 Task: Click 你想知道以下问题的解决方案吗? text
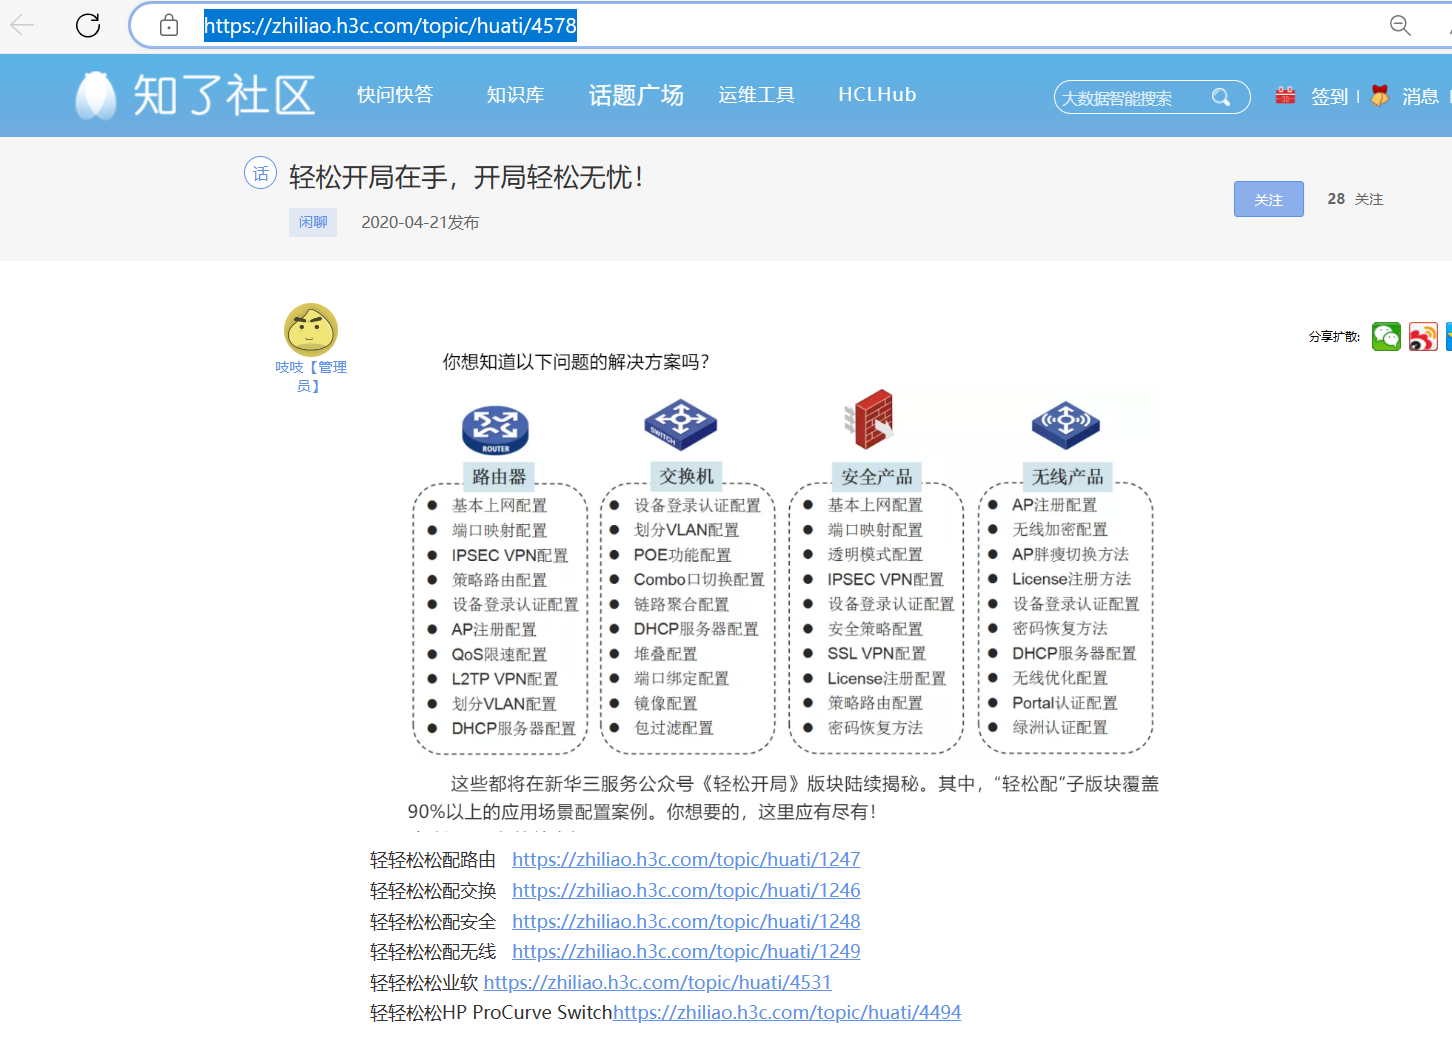click(576, 362)
